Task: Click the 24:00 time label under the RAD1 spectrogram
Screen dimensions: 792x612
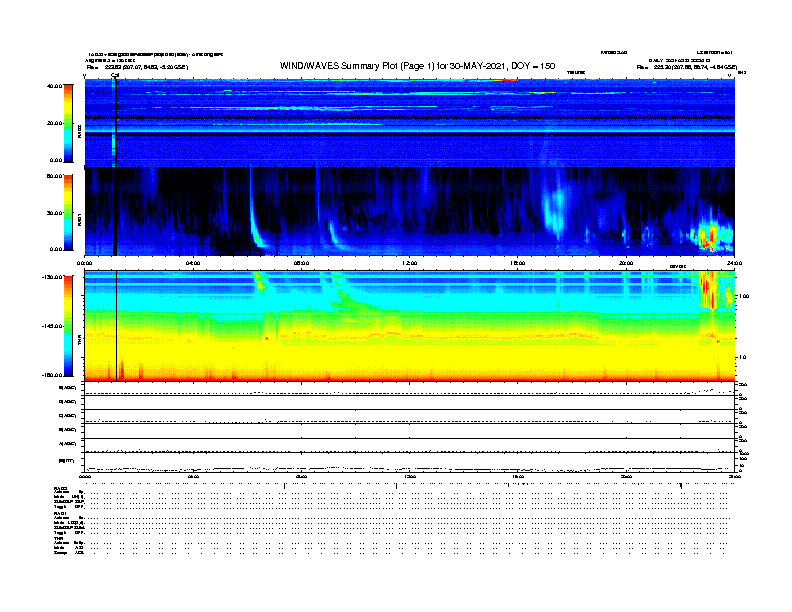Action: tap(734, 263)
